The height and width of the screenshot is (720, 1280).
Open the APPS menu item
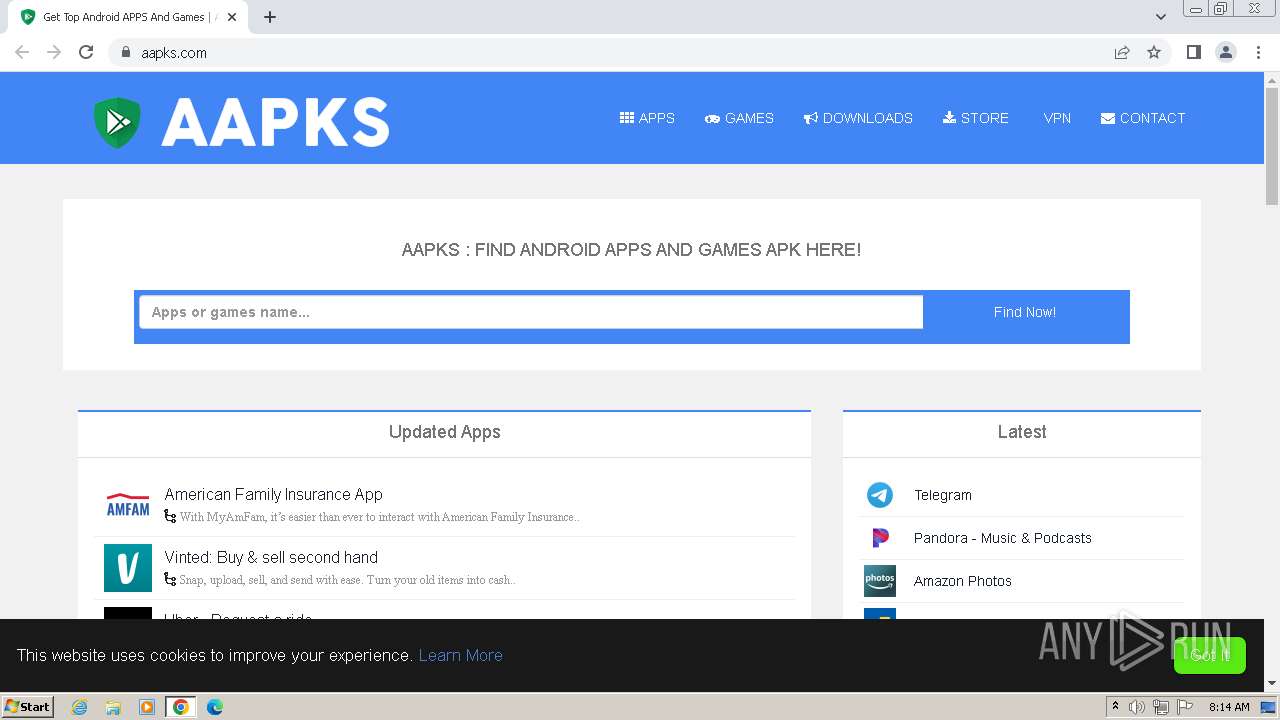(647, 118)
